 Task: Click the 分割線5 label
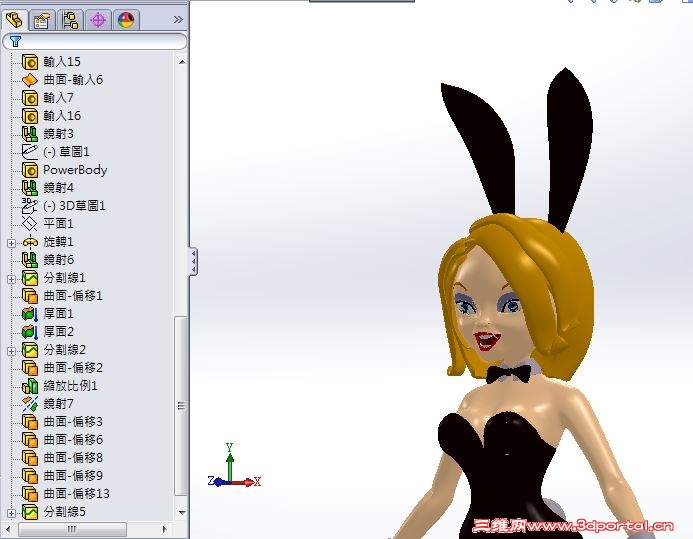coord(65,512)
